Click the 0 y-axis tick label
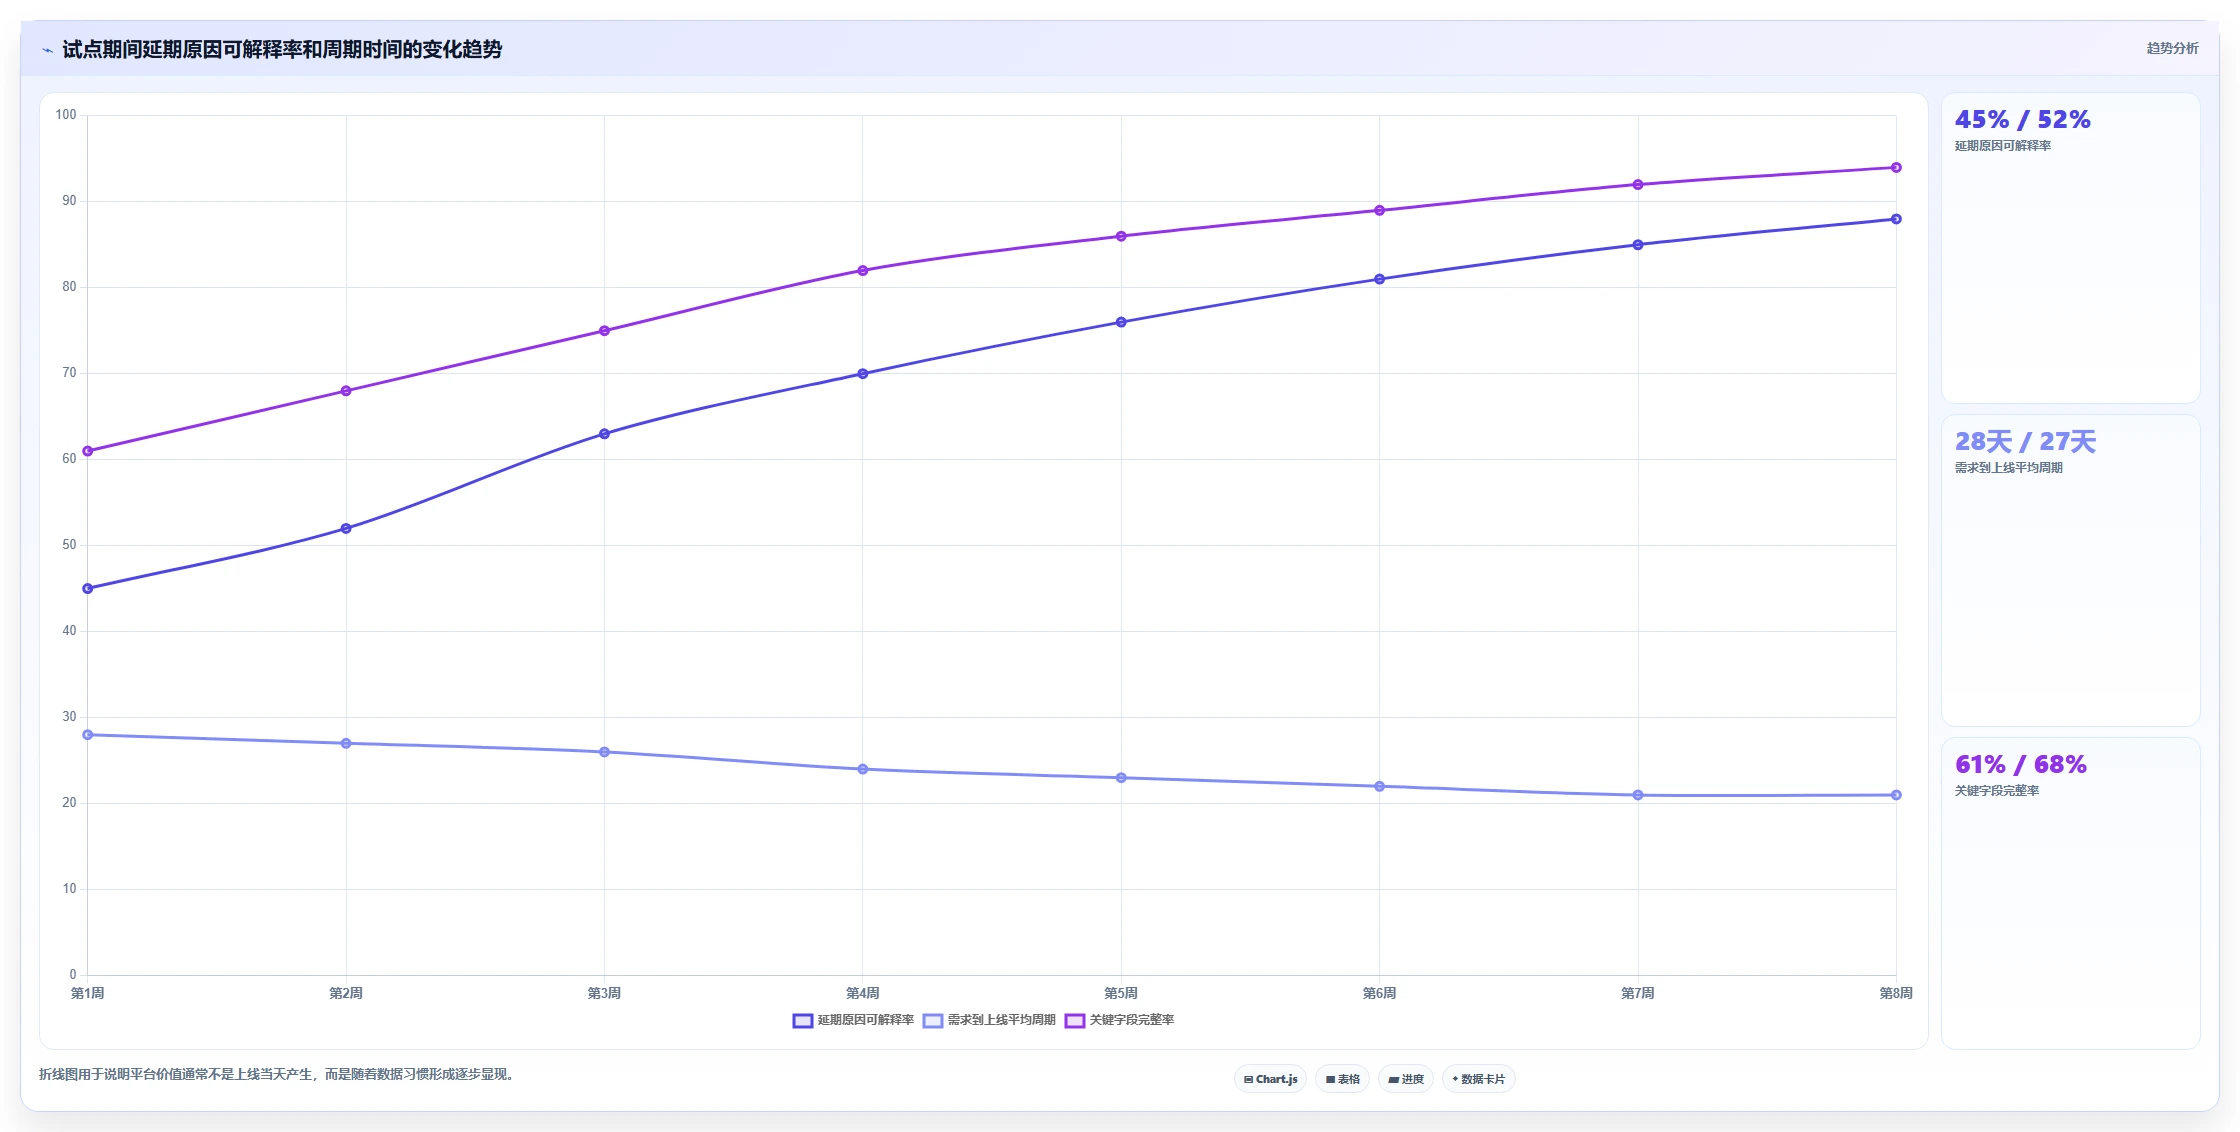Image resolution: width=2240 pixels, height=1132 pixels. pyautogui.click(x=73, y=975)
